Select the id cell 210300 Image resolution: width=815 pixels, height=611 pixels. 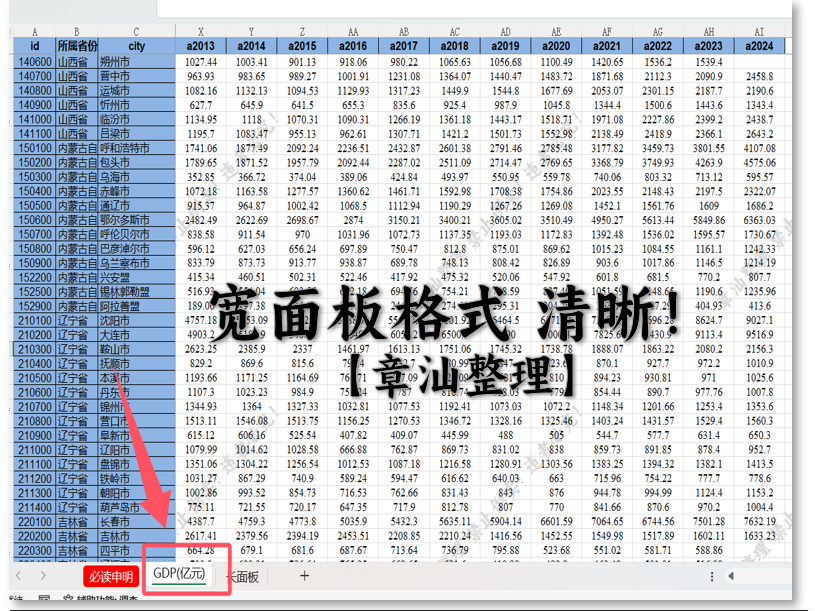click(35, 349)
